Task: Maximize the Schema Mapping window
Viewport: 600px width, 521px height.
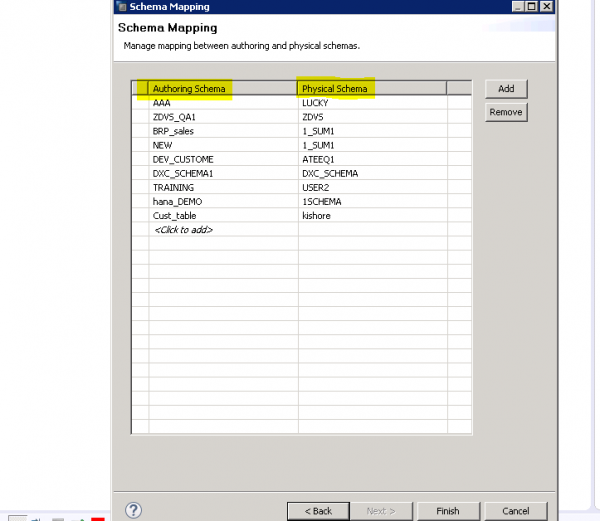Action: 532,6
